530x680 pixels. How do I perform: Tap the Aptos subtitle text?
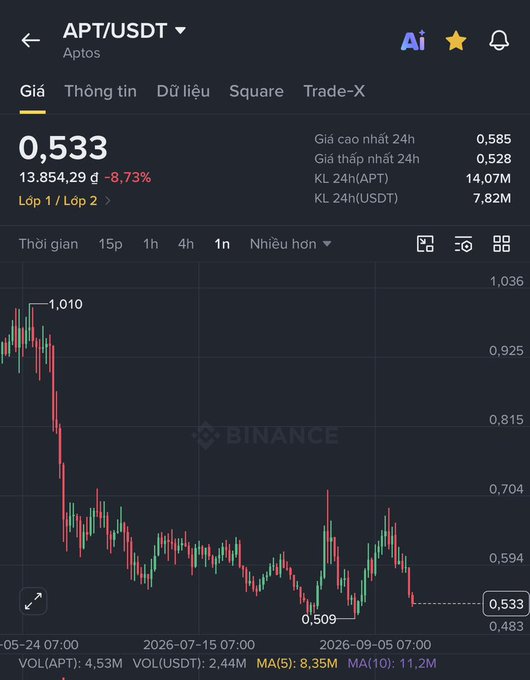point(82,53)
